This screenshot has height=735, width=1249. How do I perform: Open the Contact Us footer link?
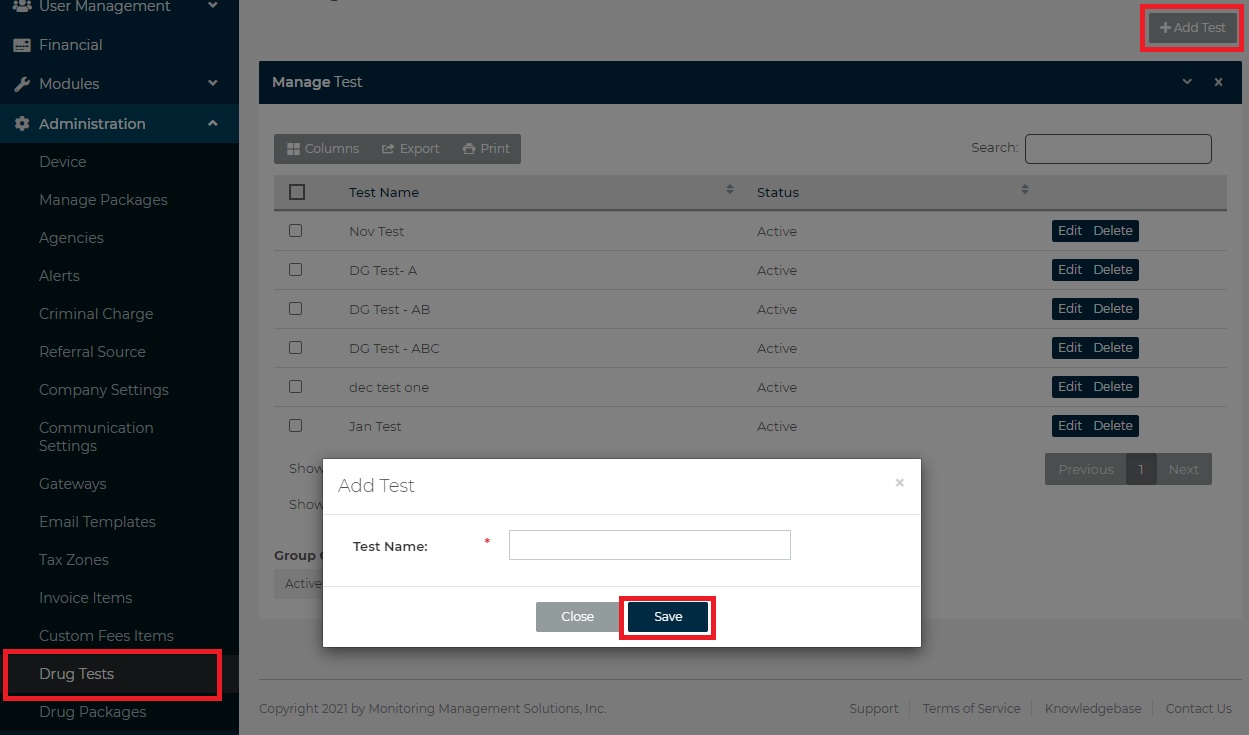click(x=1199, y=708)
